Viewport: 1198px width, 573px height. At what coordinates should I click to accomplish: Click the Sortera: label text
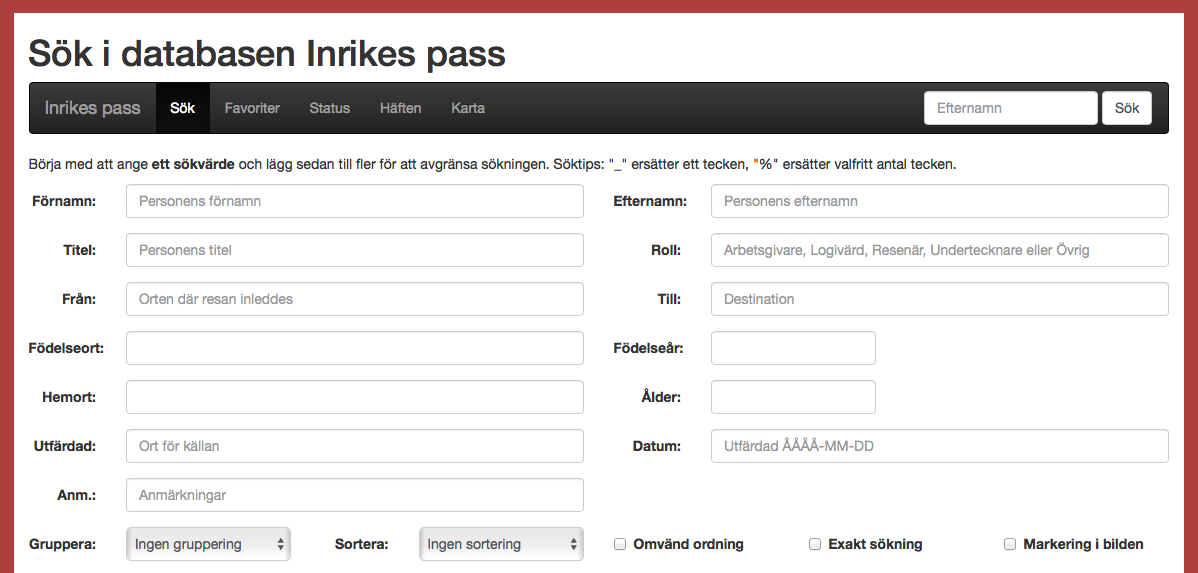[x=361, y=544]
